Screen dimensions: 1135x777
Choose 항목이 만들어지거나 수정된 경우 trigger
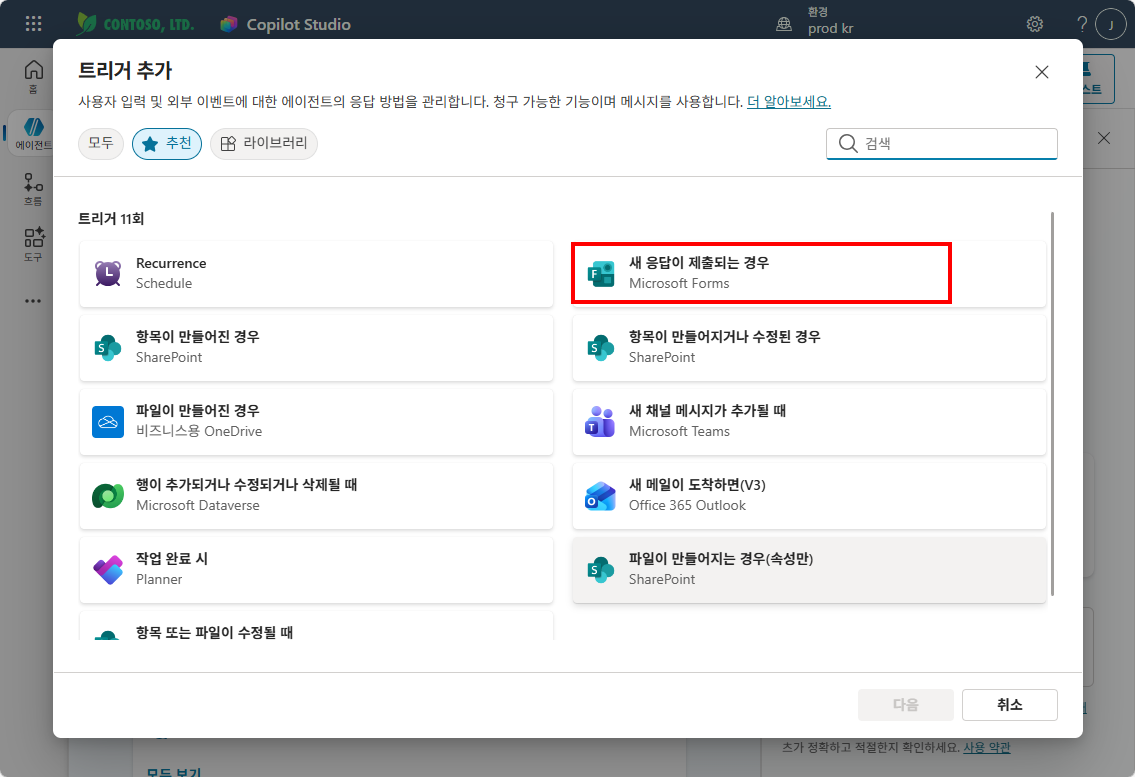pos(809,348)
